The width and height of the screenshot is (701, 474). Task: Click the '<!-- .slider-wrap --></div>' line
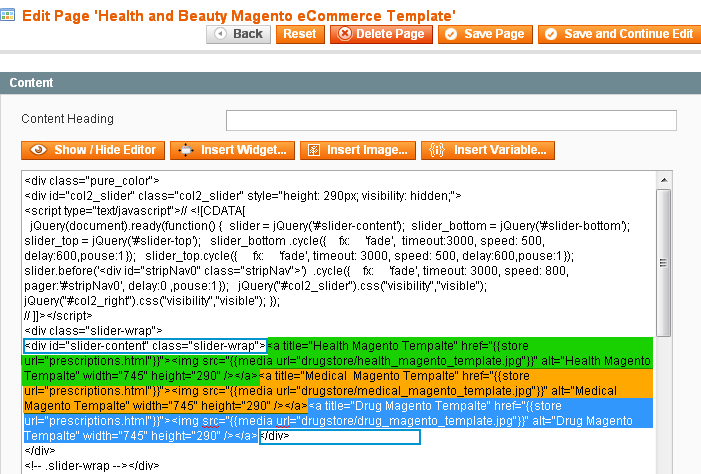(x=92, y=466)
